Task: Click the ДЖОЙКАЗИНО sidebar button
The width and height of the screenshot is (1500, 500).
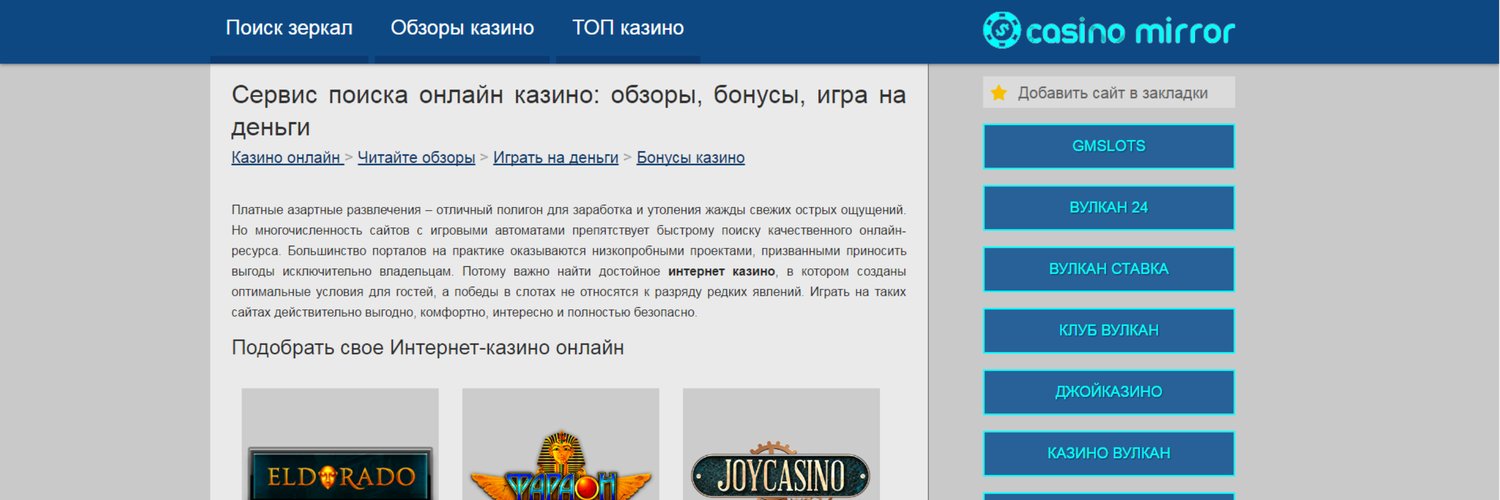Action: (1109, 392)
